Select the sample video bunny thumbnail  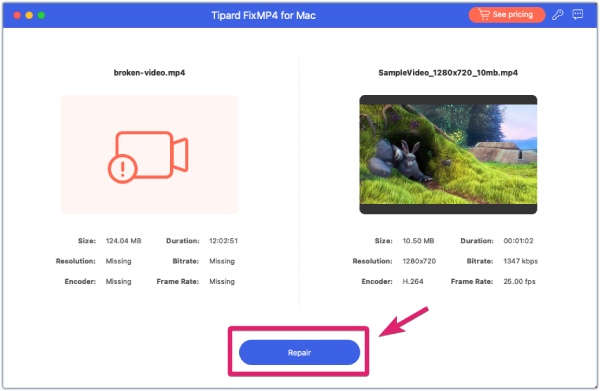point(448,155)
